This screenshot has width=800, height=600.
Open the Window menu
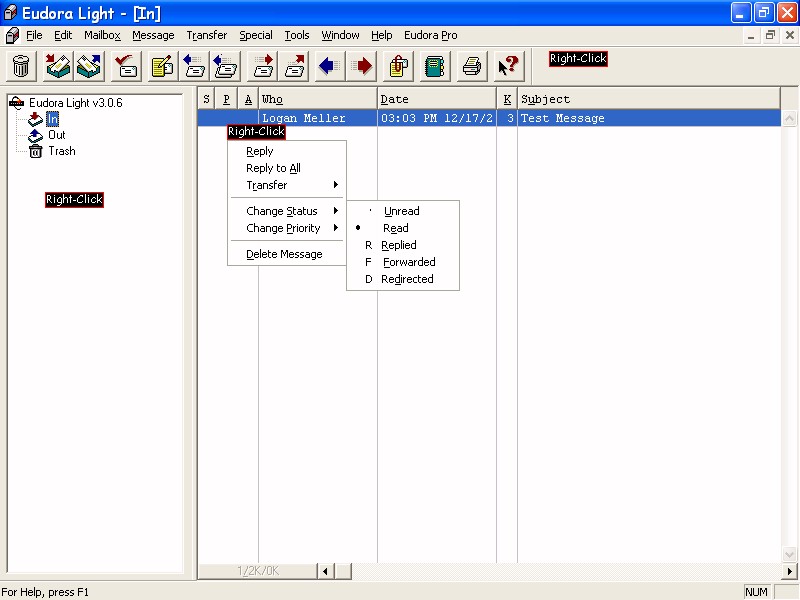pos(340,35)
